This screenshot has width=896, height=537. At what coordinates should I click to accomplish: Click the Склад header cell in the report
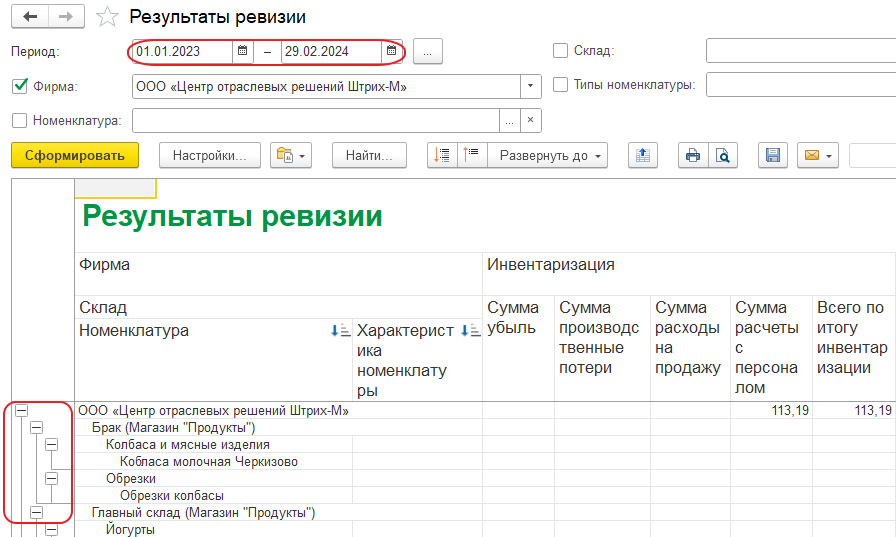[278, 307]
